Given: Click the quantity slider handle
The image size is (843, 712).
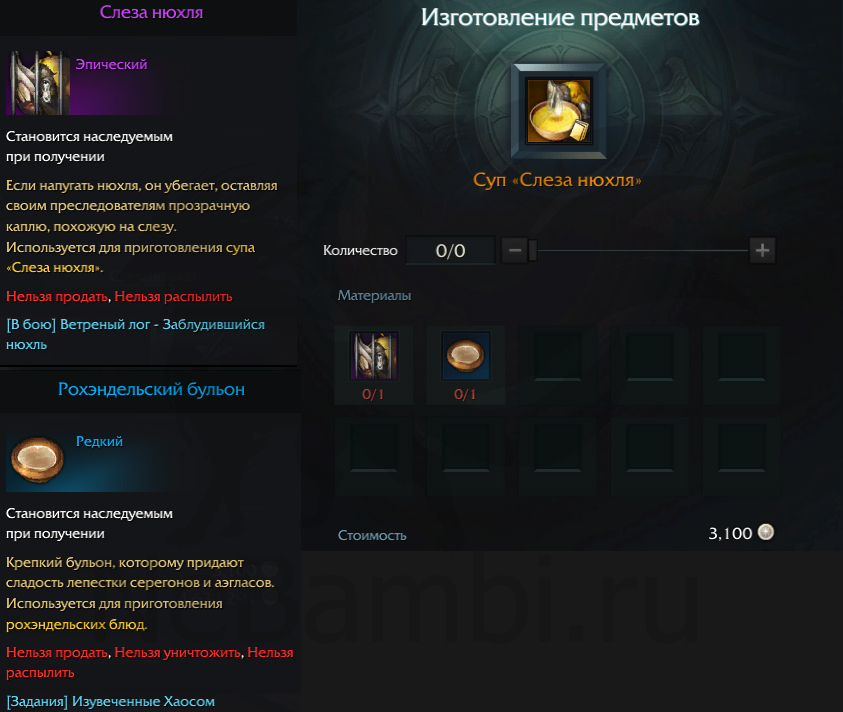Looking at the screenshot, I should (x=533, y=251).
